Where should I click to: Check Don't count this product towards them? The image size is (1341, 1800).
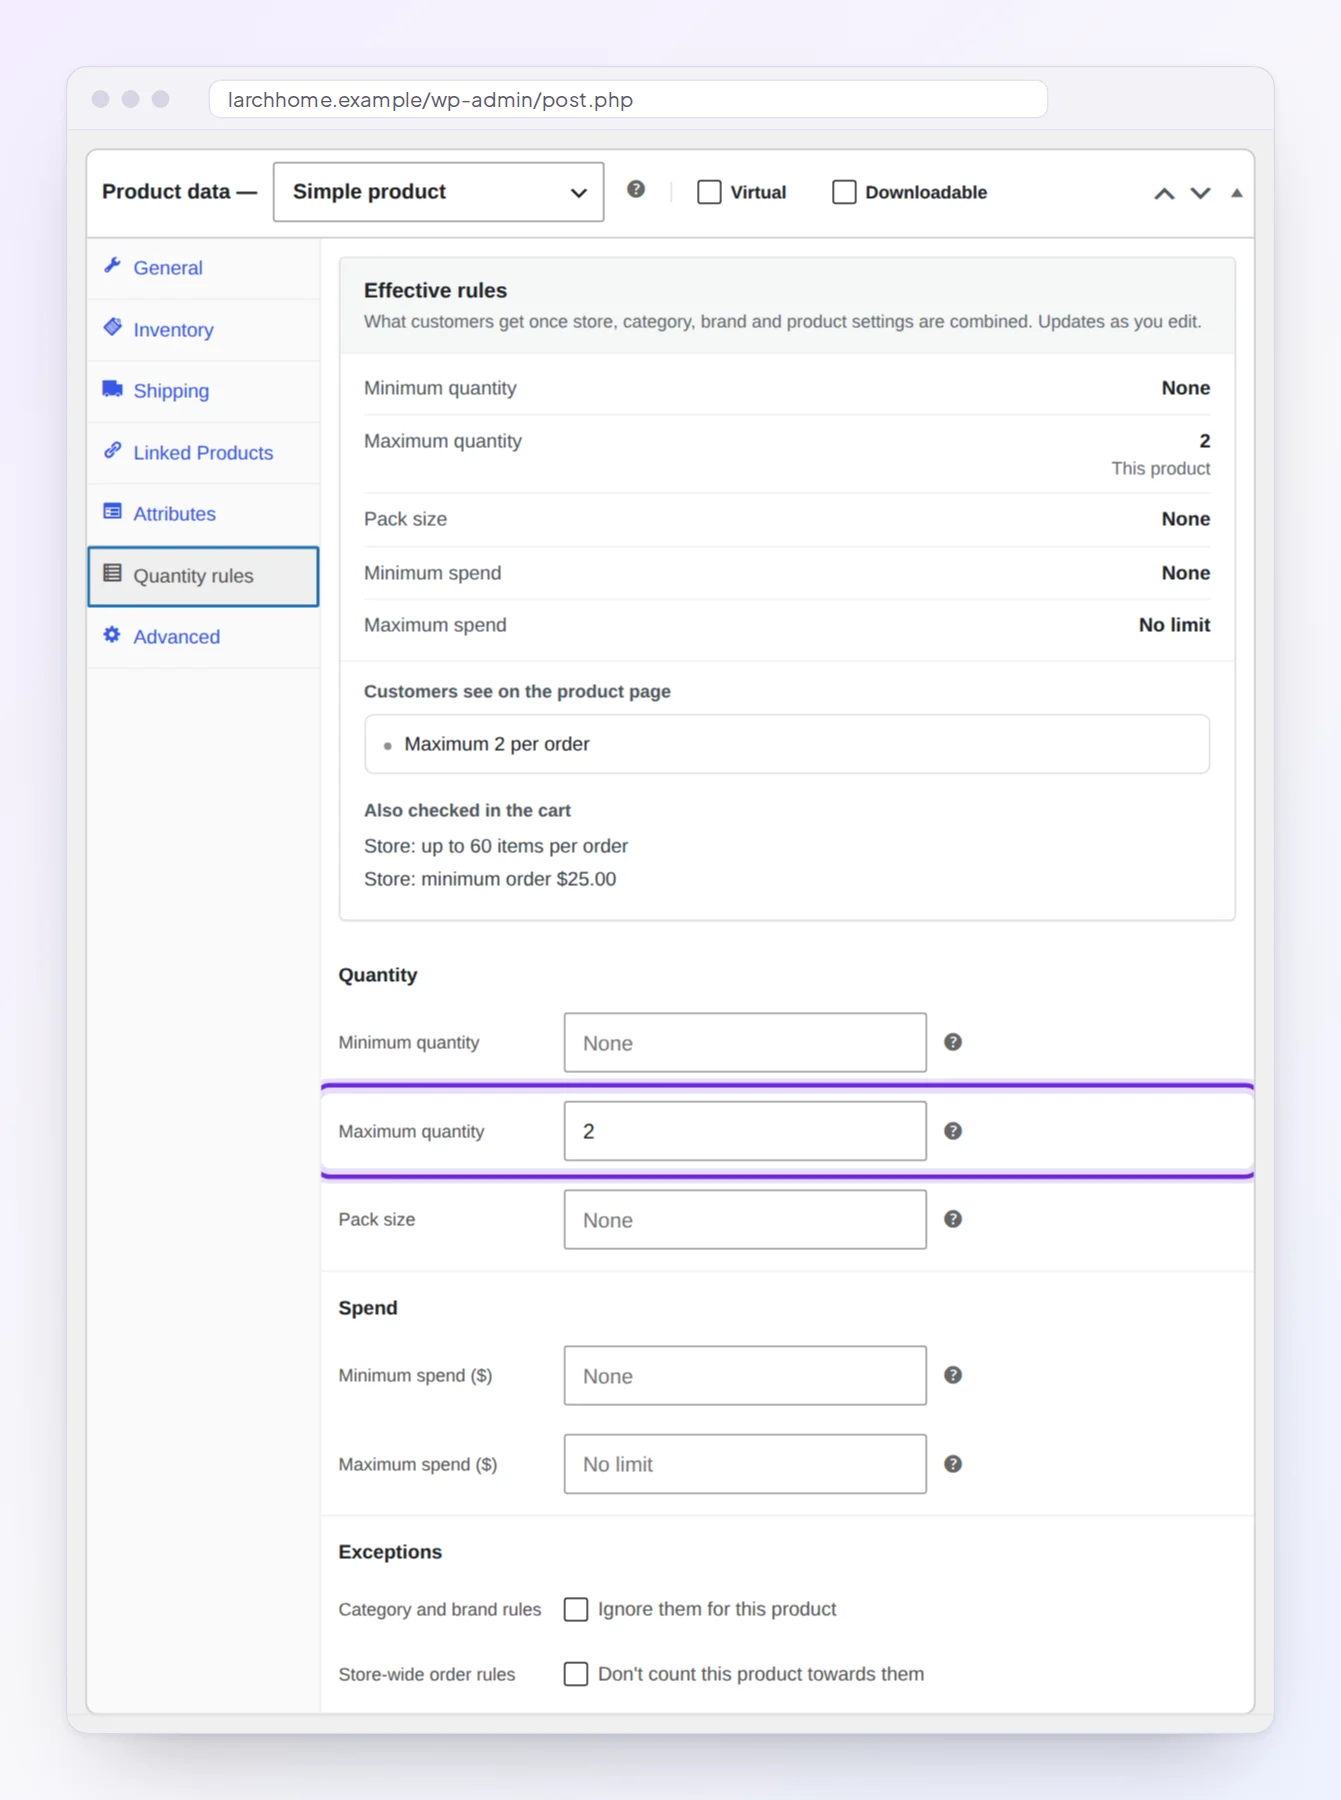coord(576,1674)
